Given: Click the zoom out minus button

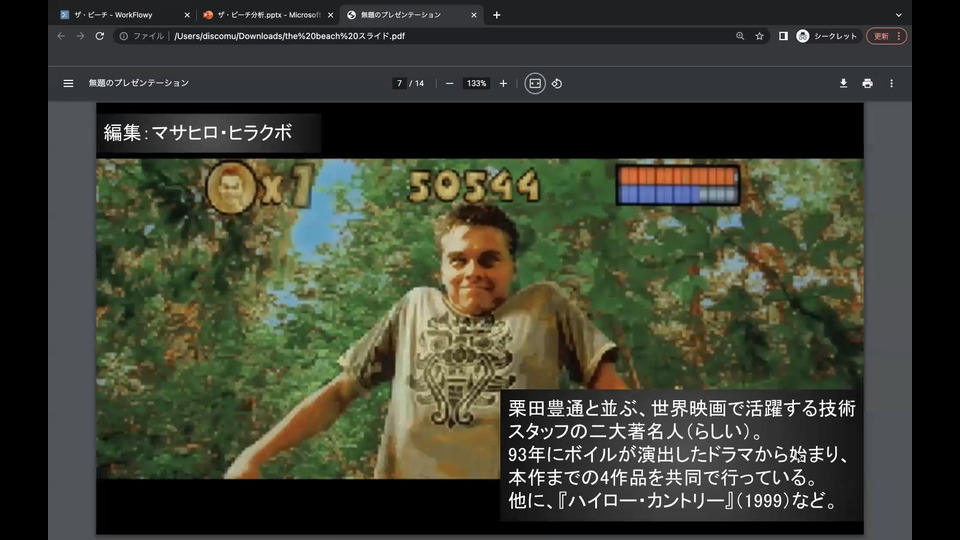Looking at the screenshot, I should click(449, 83).
